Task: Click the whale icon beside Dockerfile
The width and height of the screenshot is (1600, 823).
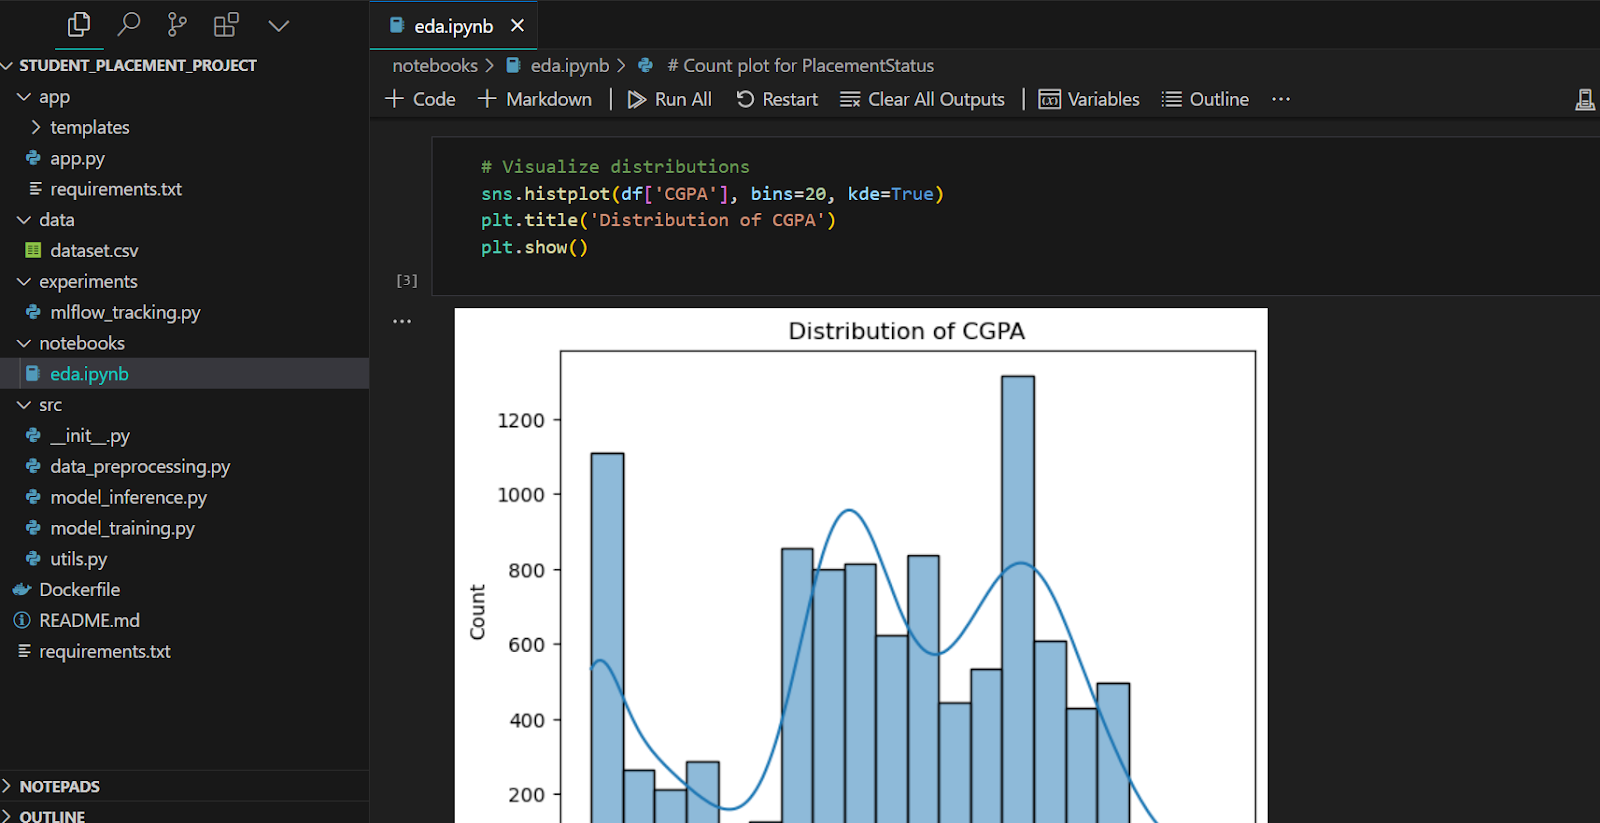Action: (x=22, y=590)
